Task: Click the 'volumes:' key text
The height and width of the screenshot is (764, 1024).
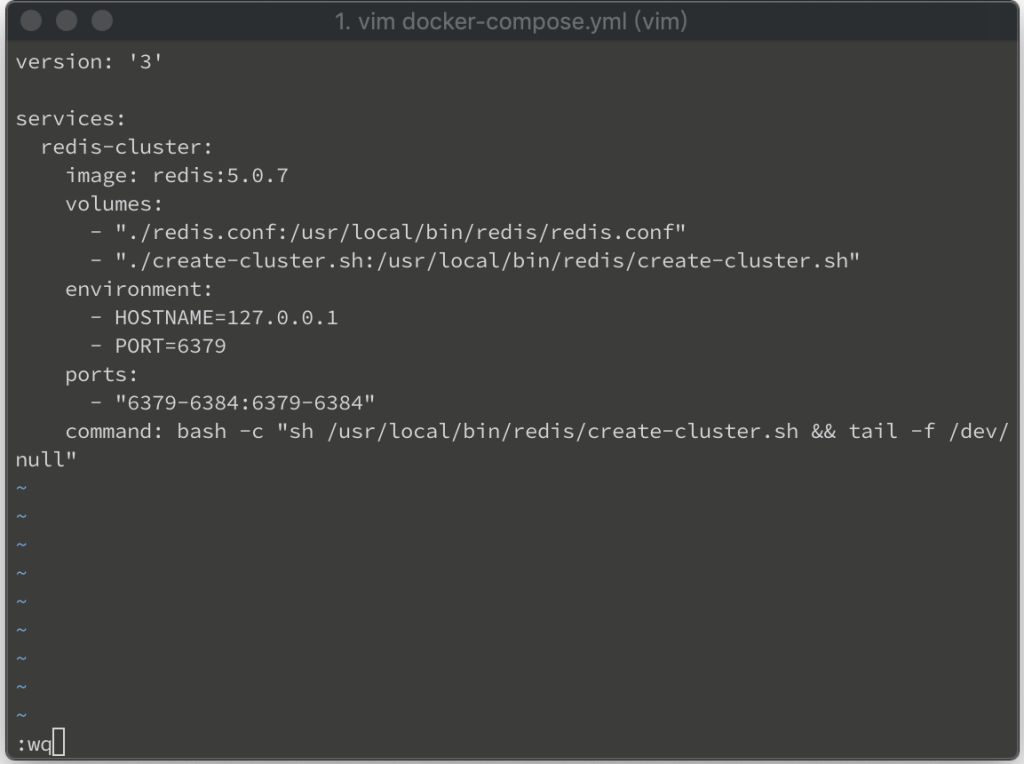Action: coord(113,204)
